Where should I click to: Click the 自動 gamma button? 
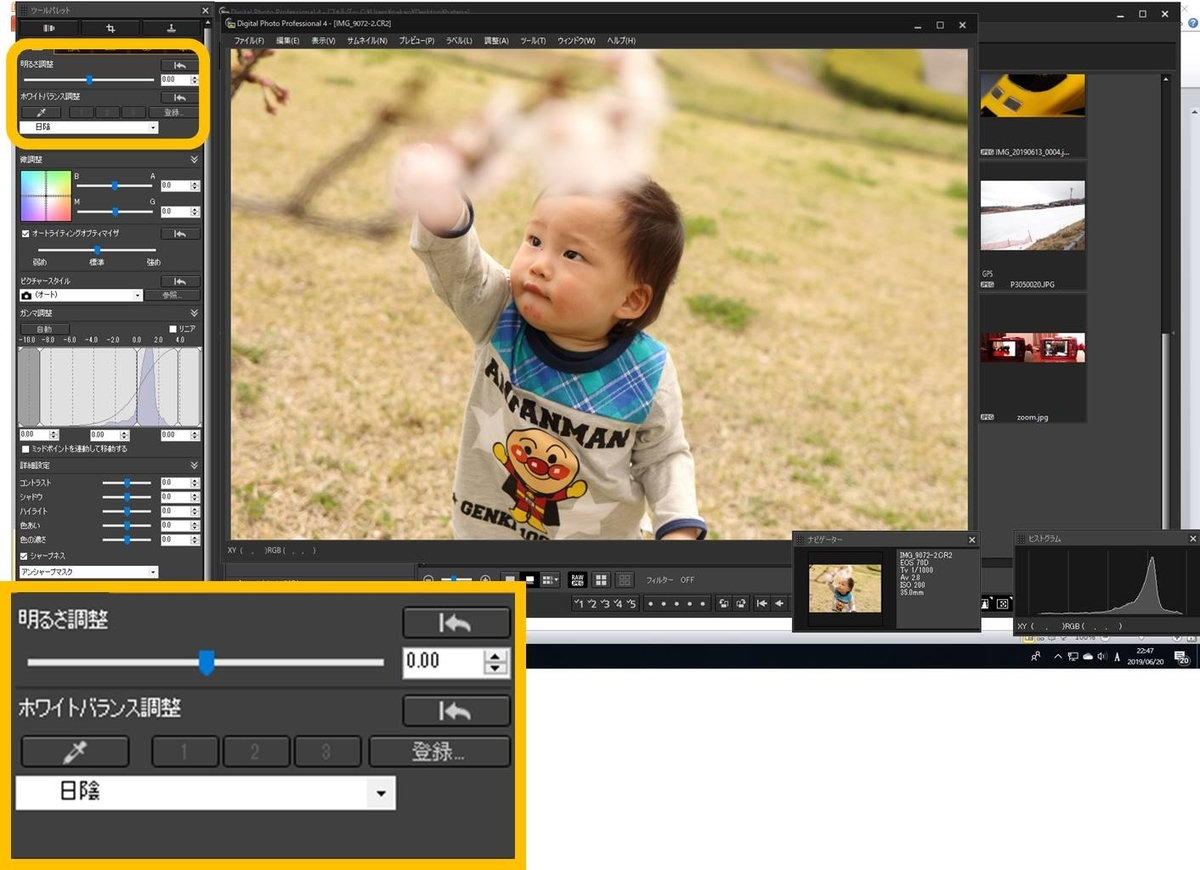44,329
